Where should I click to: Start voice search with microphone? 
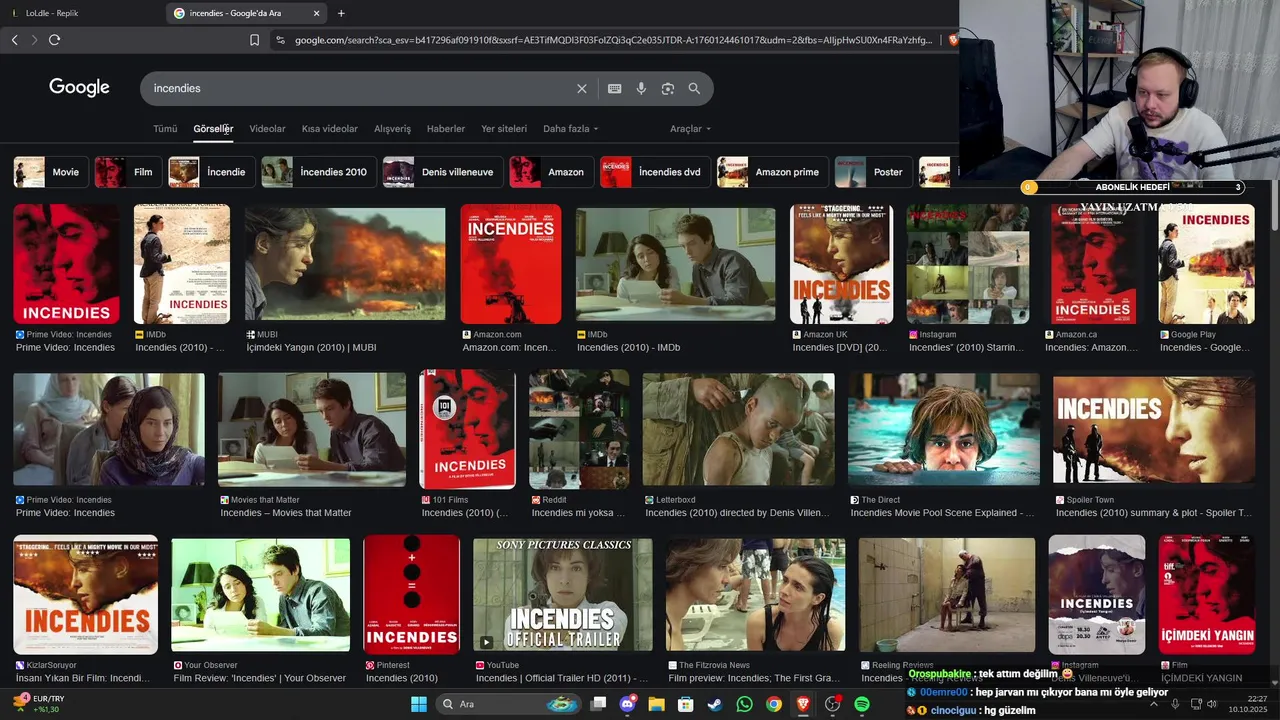pyautogui.click(x=641, y=89)
